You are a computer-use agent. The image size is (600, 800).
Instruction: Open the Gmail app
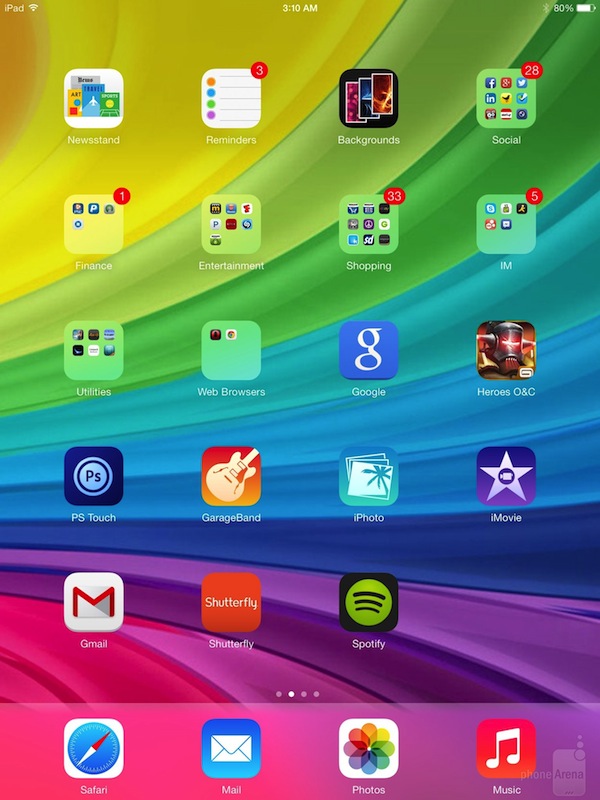click(93, 603)
